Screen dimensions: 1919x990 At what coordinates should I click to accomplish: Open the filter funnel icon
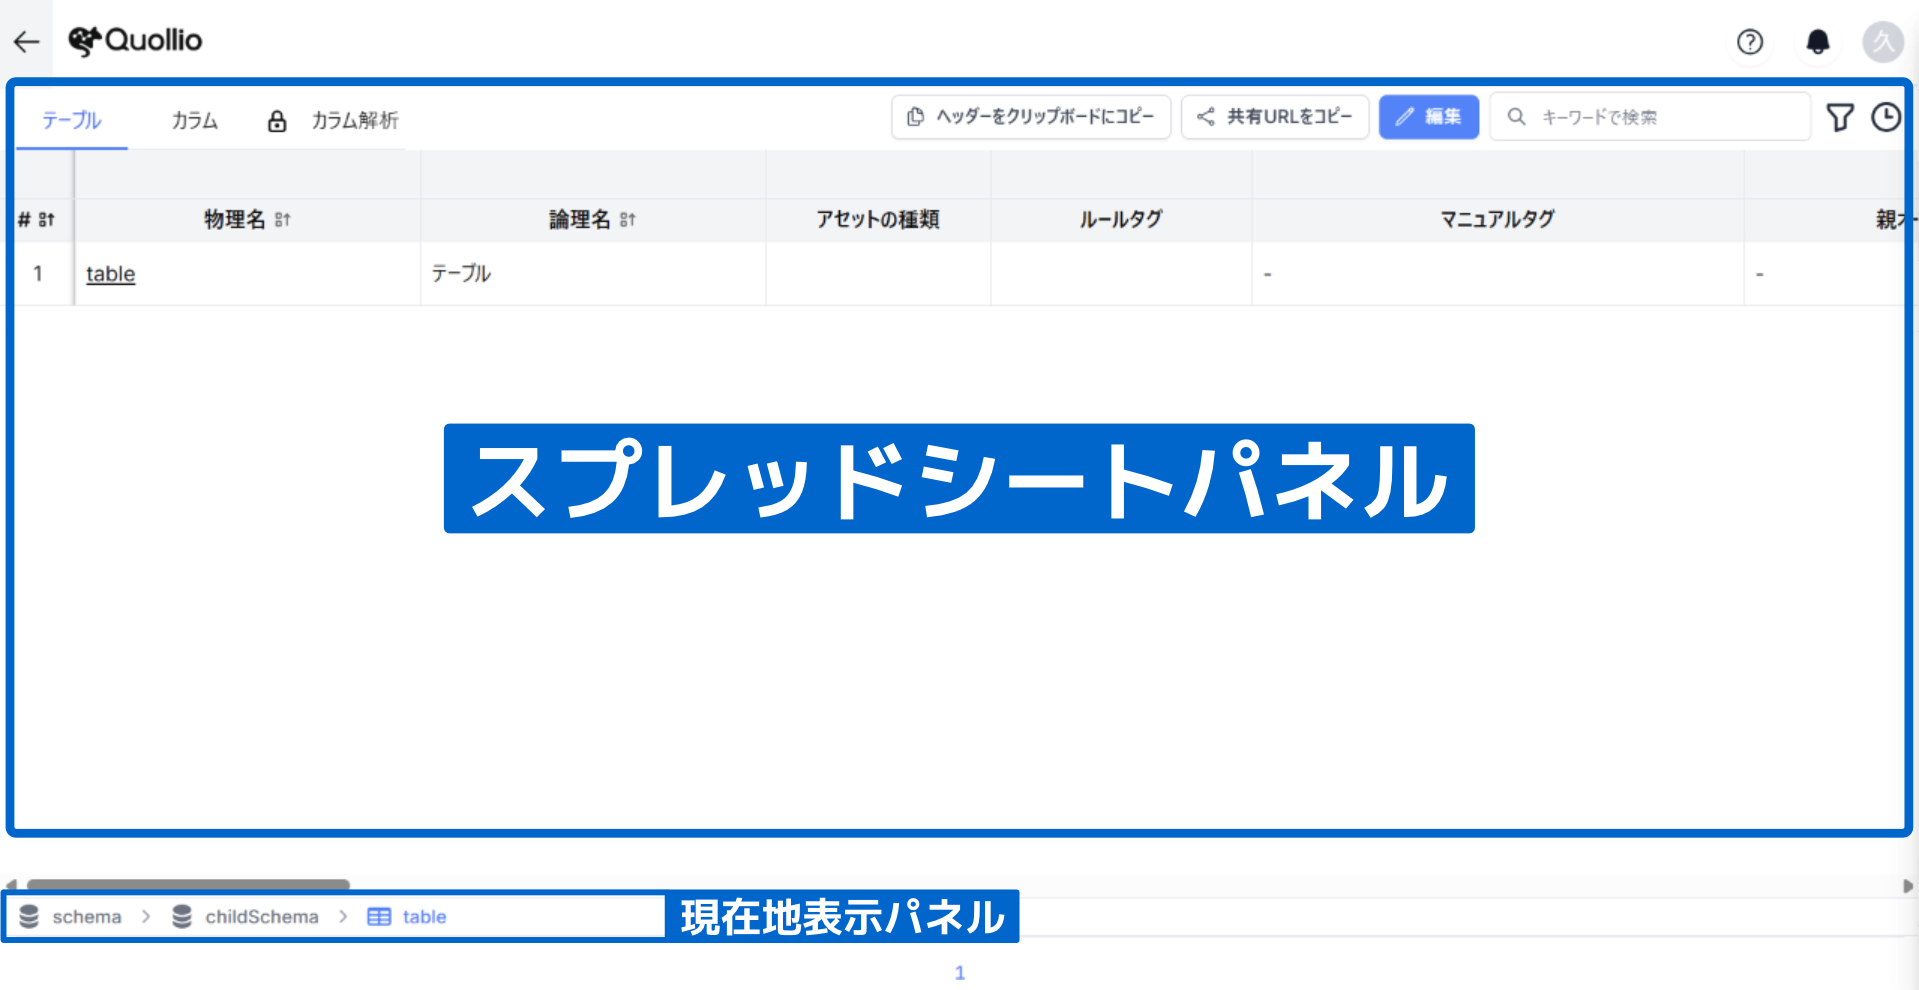(1840, 117)
